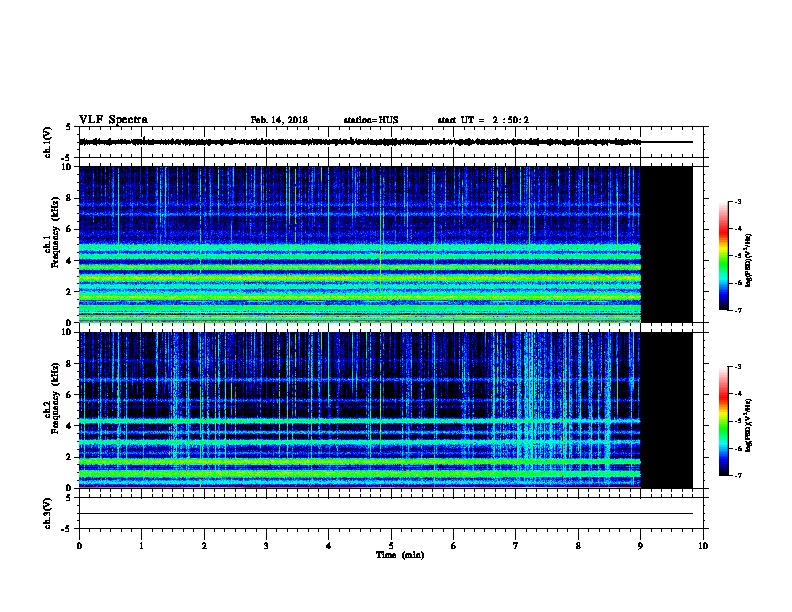Click time-axis tick label "3"
The image size is (792, 612).
pyautogui.click(x=266, y=546)
